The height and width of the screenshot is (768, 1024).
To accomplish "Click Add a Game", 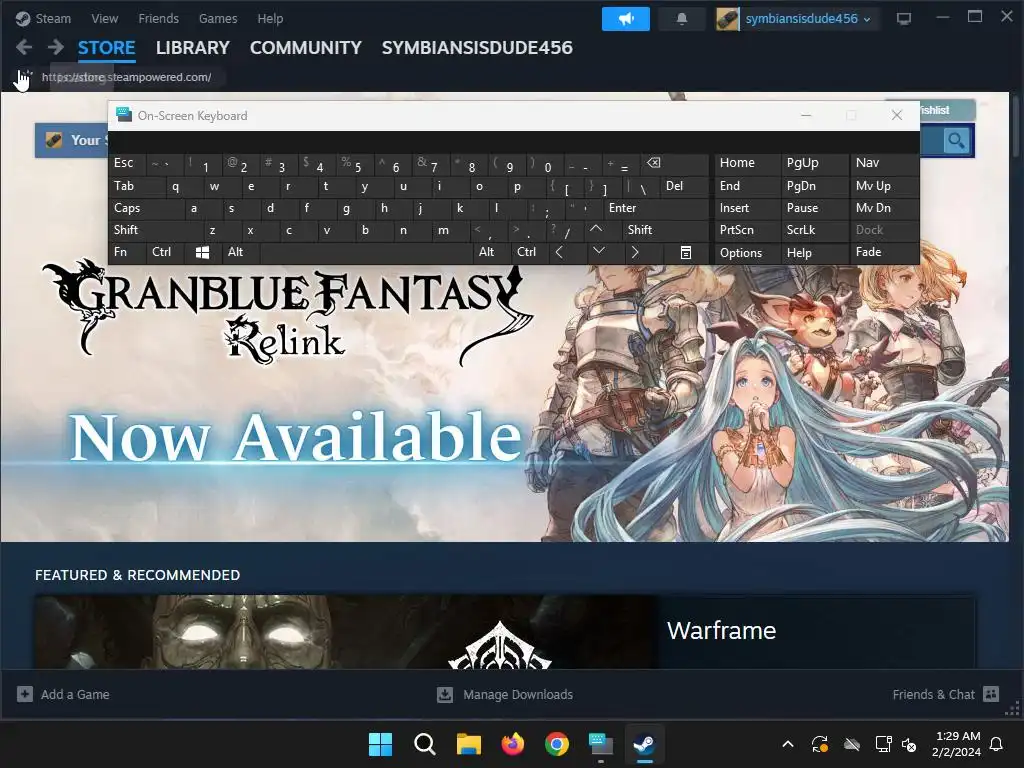I will [63, 694].
